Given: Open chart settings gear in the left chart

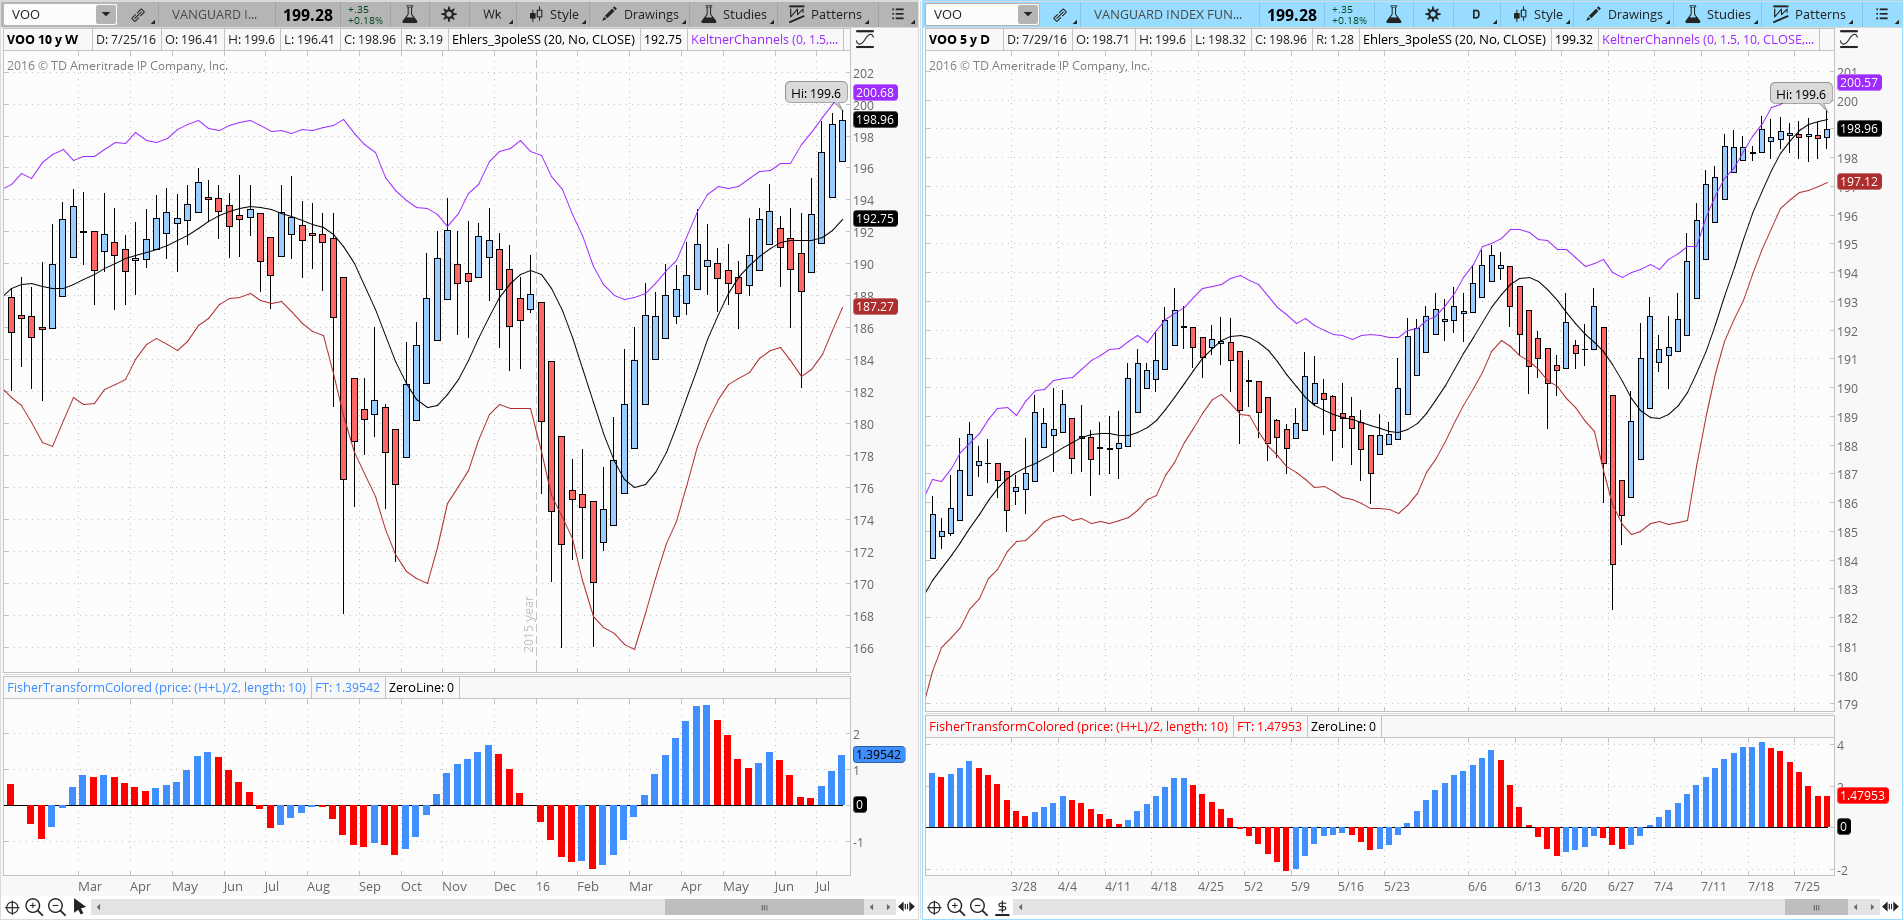Looking at the screenshot, I should pyautogui.click(x=449, y=15).
